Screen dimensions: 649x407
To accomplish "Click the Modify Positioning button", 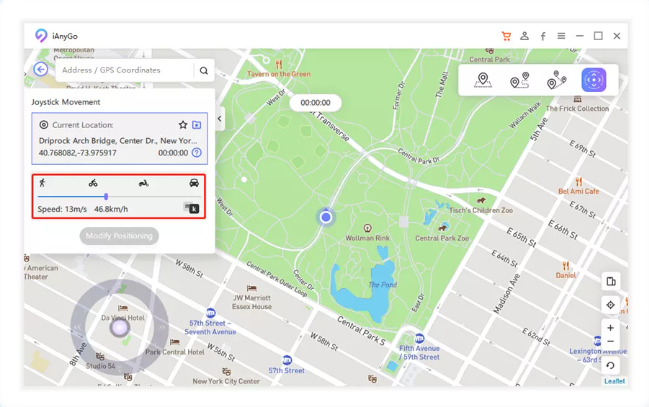I will click(119, 236).
